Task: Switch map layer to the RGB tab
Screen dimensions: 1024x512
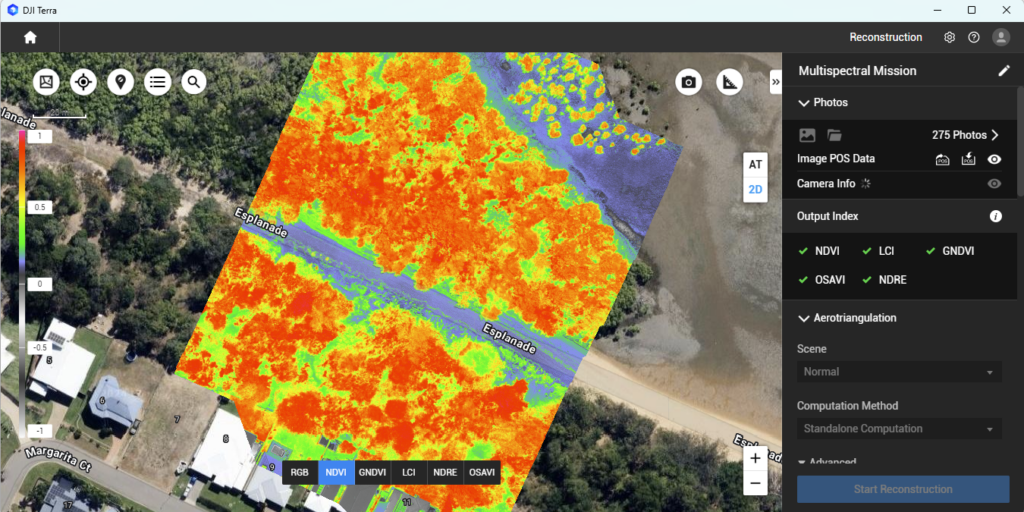Action: point(300,472)
